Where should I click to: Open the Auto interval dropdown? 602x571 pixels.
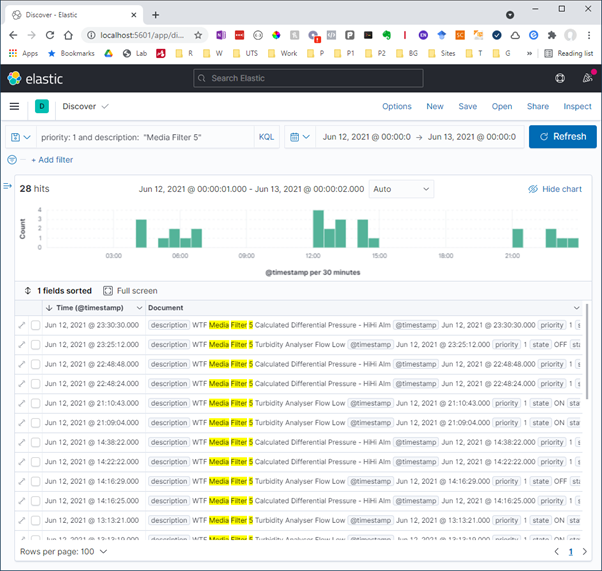point(401,189)
